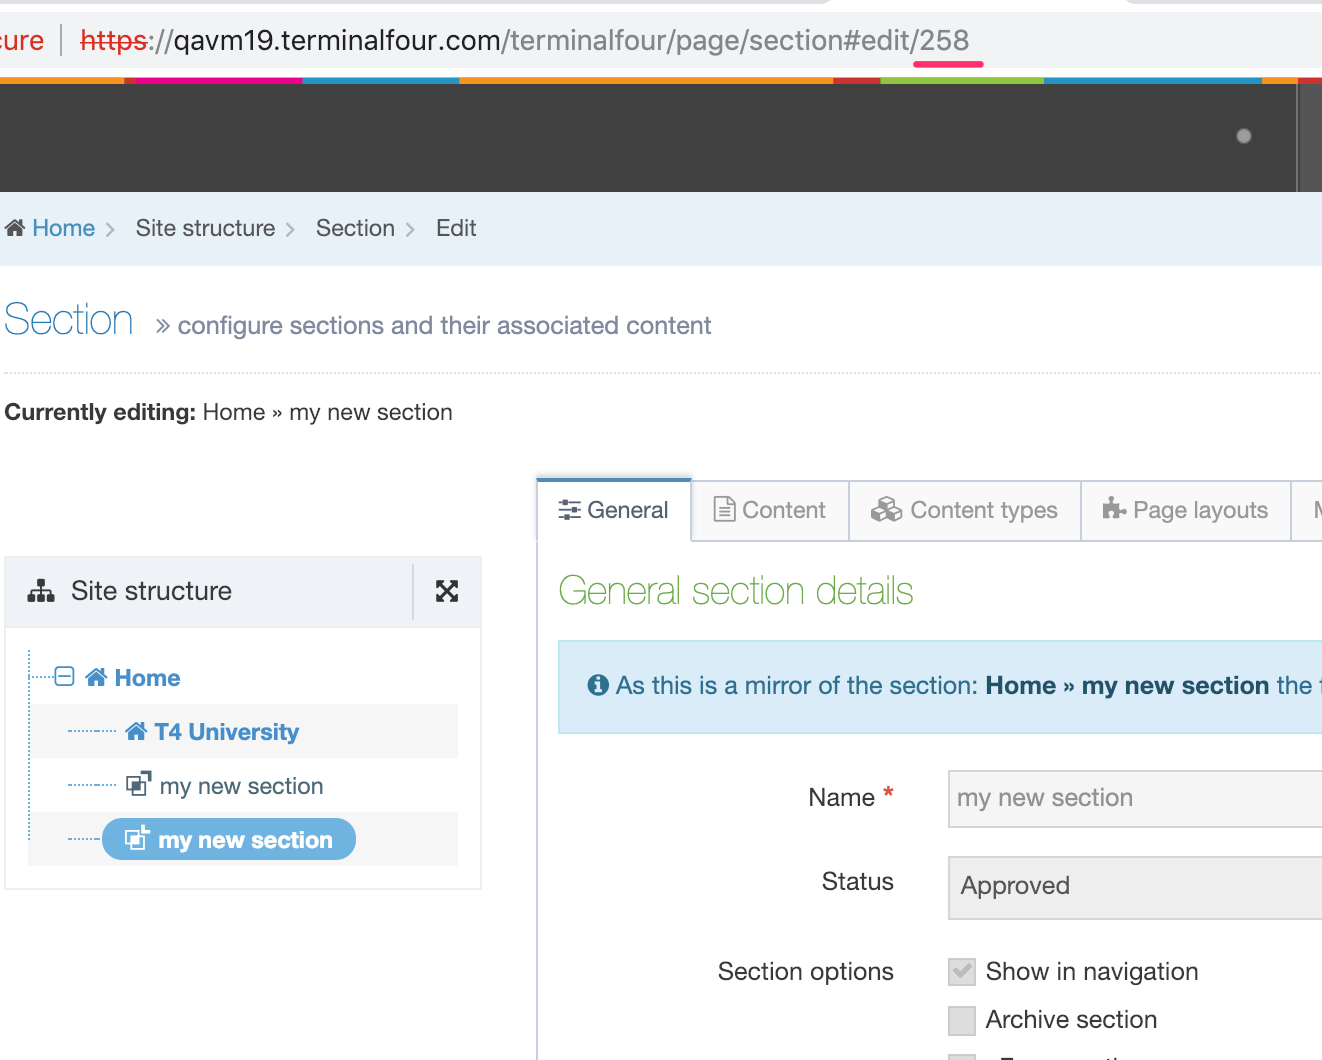The image size is (1322, 1060).
Task: Click the mirror icon in highlighted my new section
Action: click(x=136, y=838)
